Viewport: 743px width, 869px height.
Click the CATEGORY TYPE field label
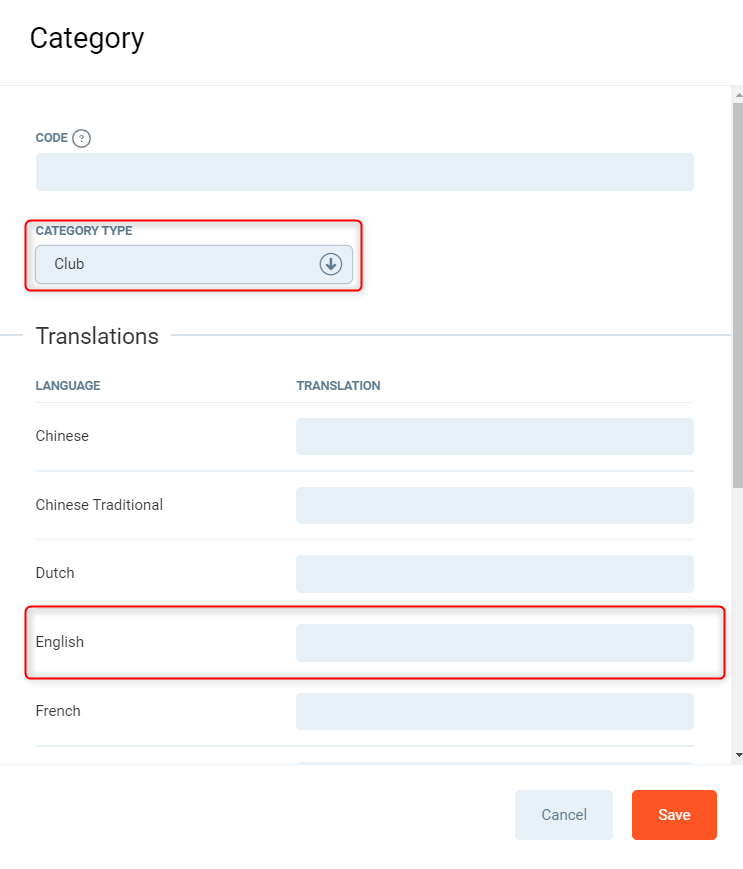[x=84, y=231]
